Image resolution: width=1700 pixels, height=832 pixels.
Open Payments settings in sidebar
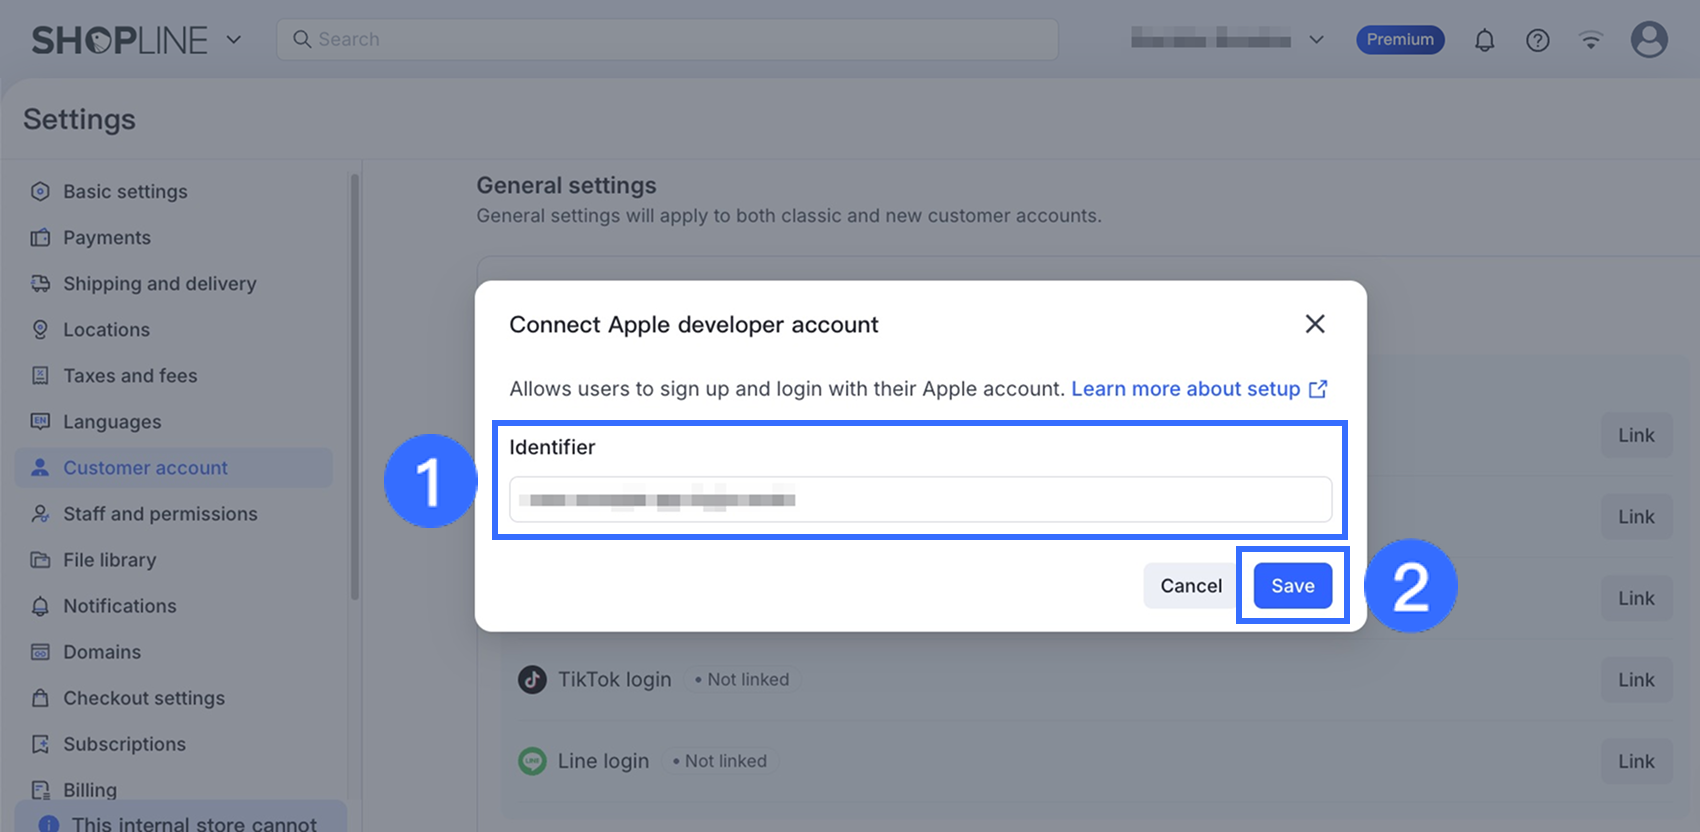[x=107, y=238]
